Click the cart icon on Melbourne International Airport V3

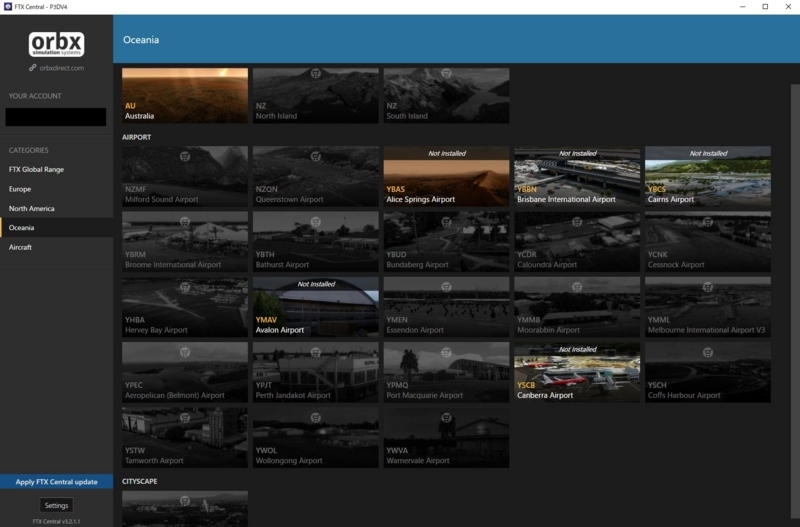708,287
